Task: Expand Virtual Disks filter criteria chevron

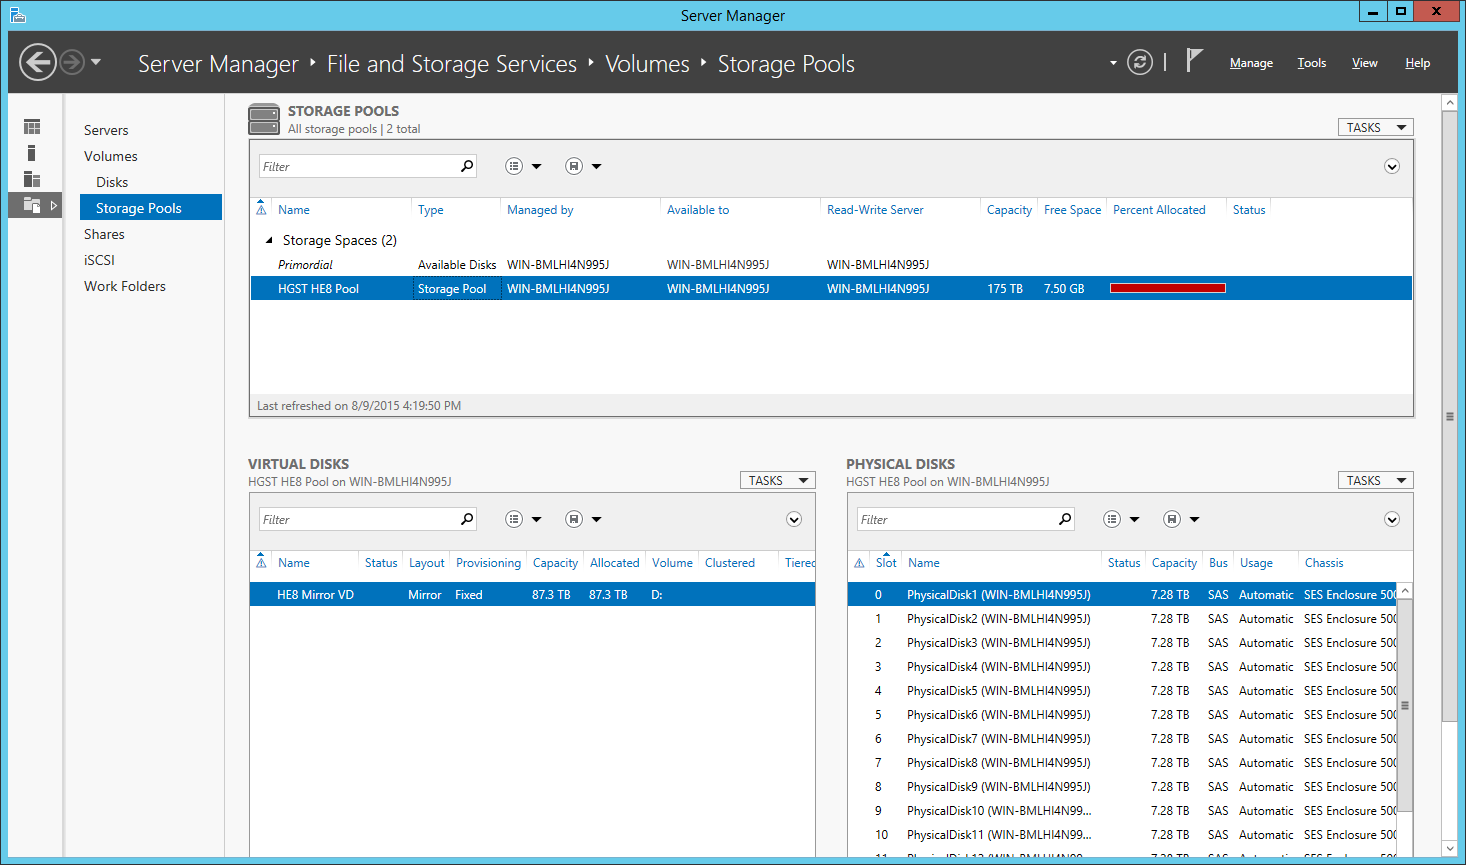Action: [794, 519]
